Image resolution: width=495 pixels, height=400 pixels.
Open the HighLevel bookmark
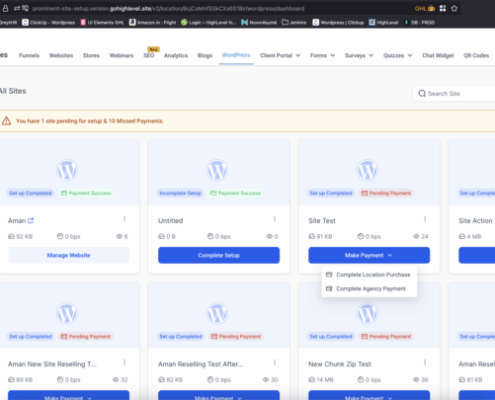point(384,22)
